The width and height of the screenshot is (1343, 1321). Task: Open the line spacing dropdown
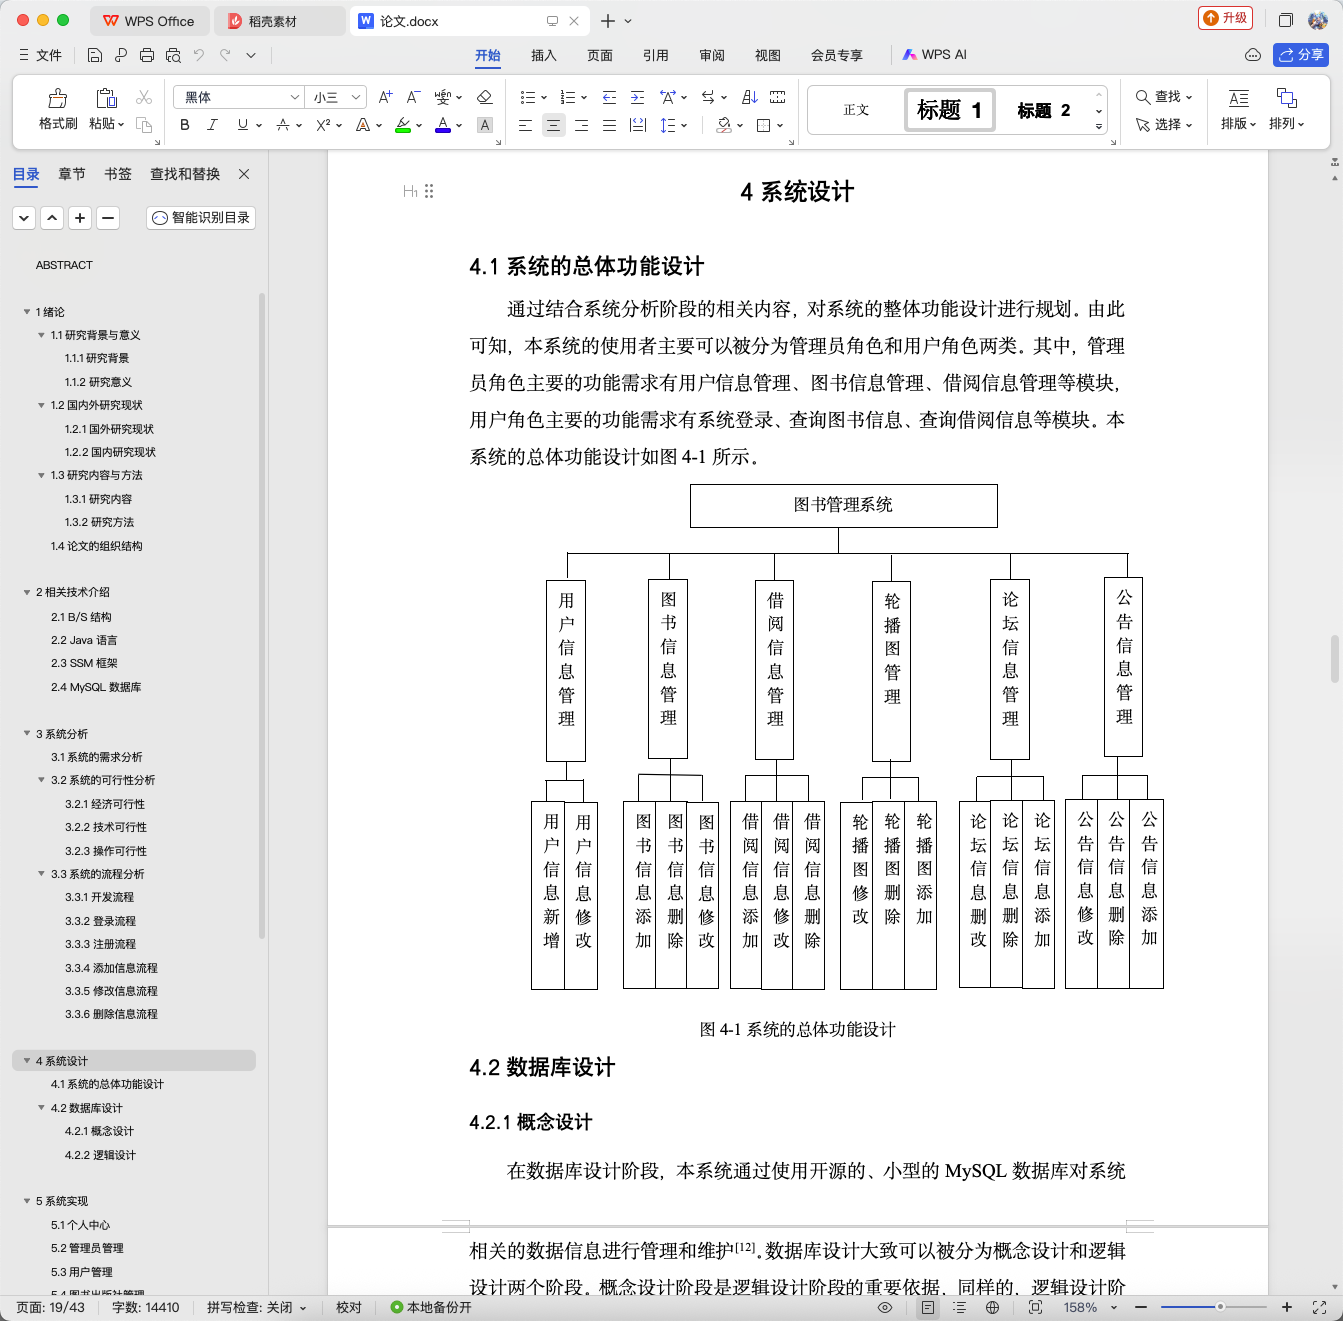(x=684, y=126)
